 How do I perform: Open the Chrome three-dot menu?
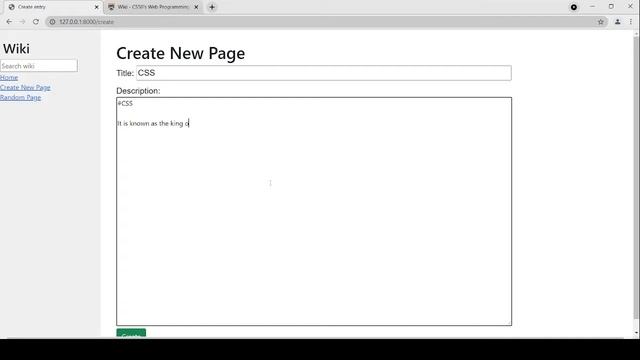(631, 22)
